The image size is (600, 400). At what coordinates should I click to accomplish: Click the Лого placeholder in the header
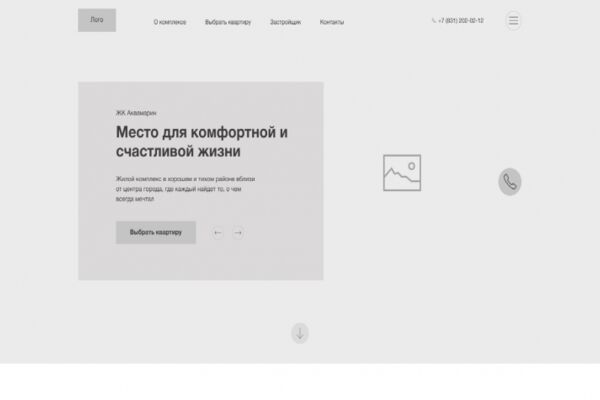click(97, 20)
